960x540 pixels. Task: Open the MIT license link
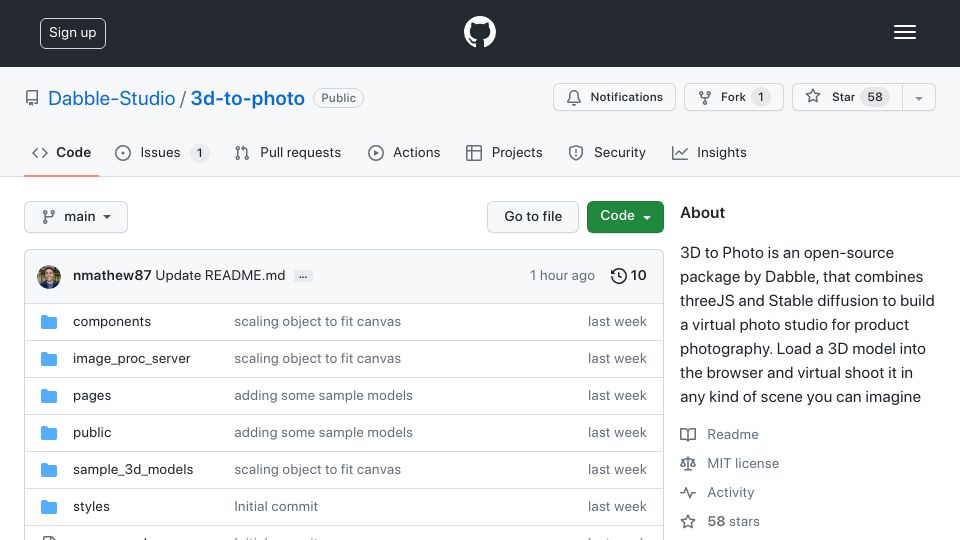click(x=743, y=463)
